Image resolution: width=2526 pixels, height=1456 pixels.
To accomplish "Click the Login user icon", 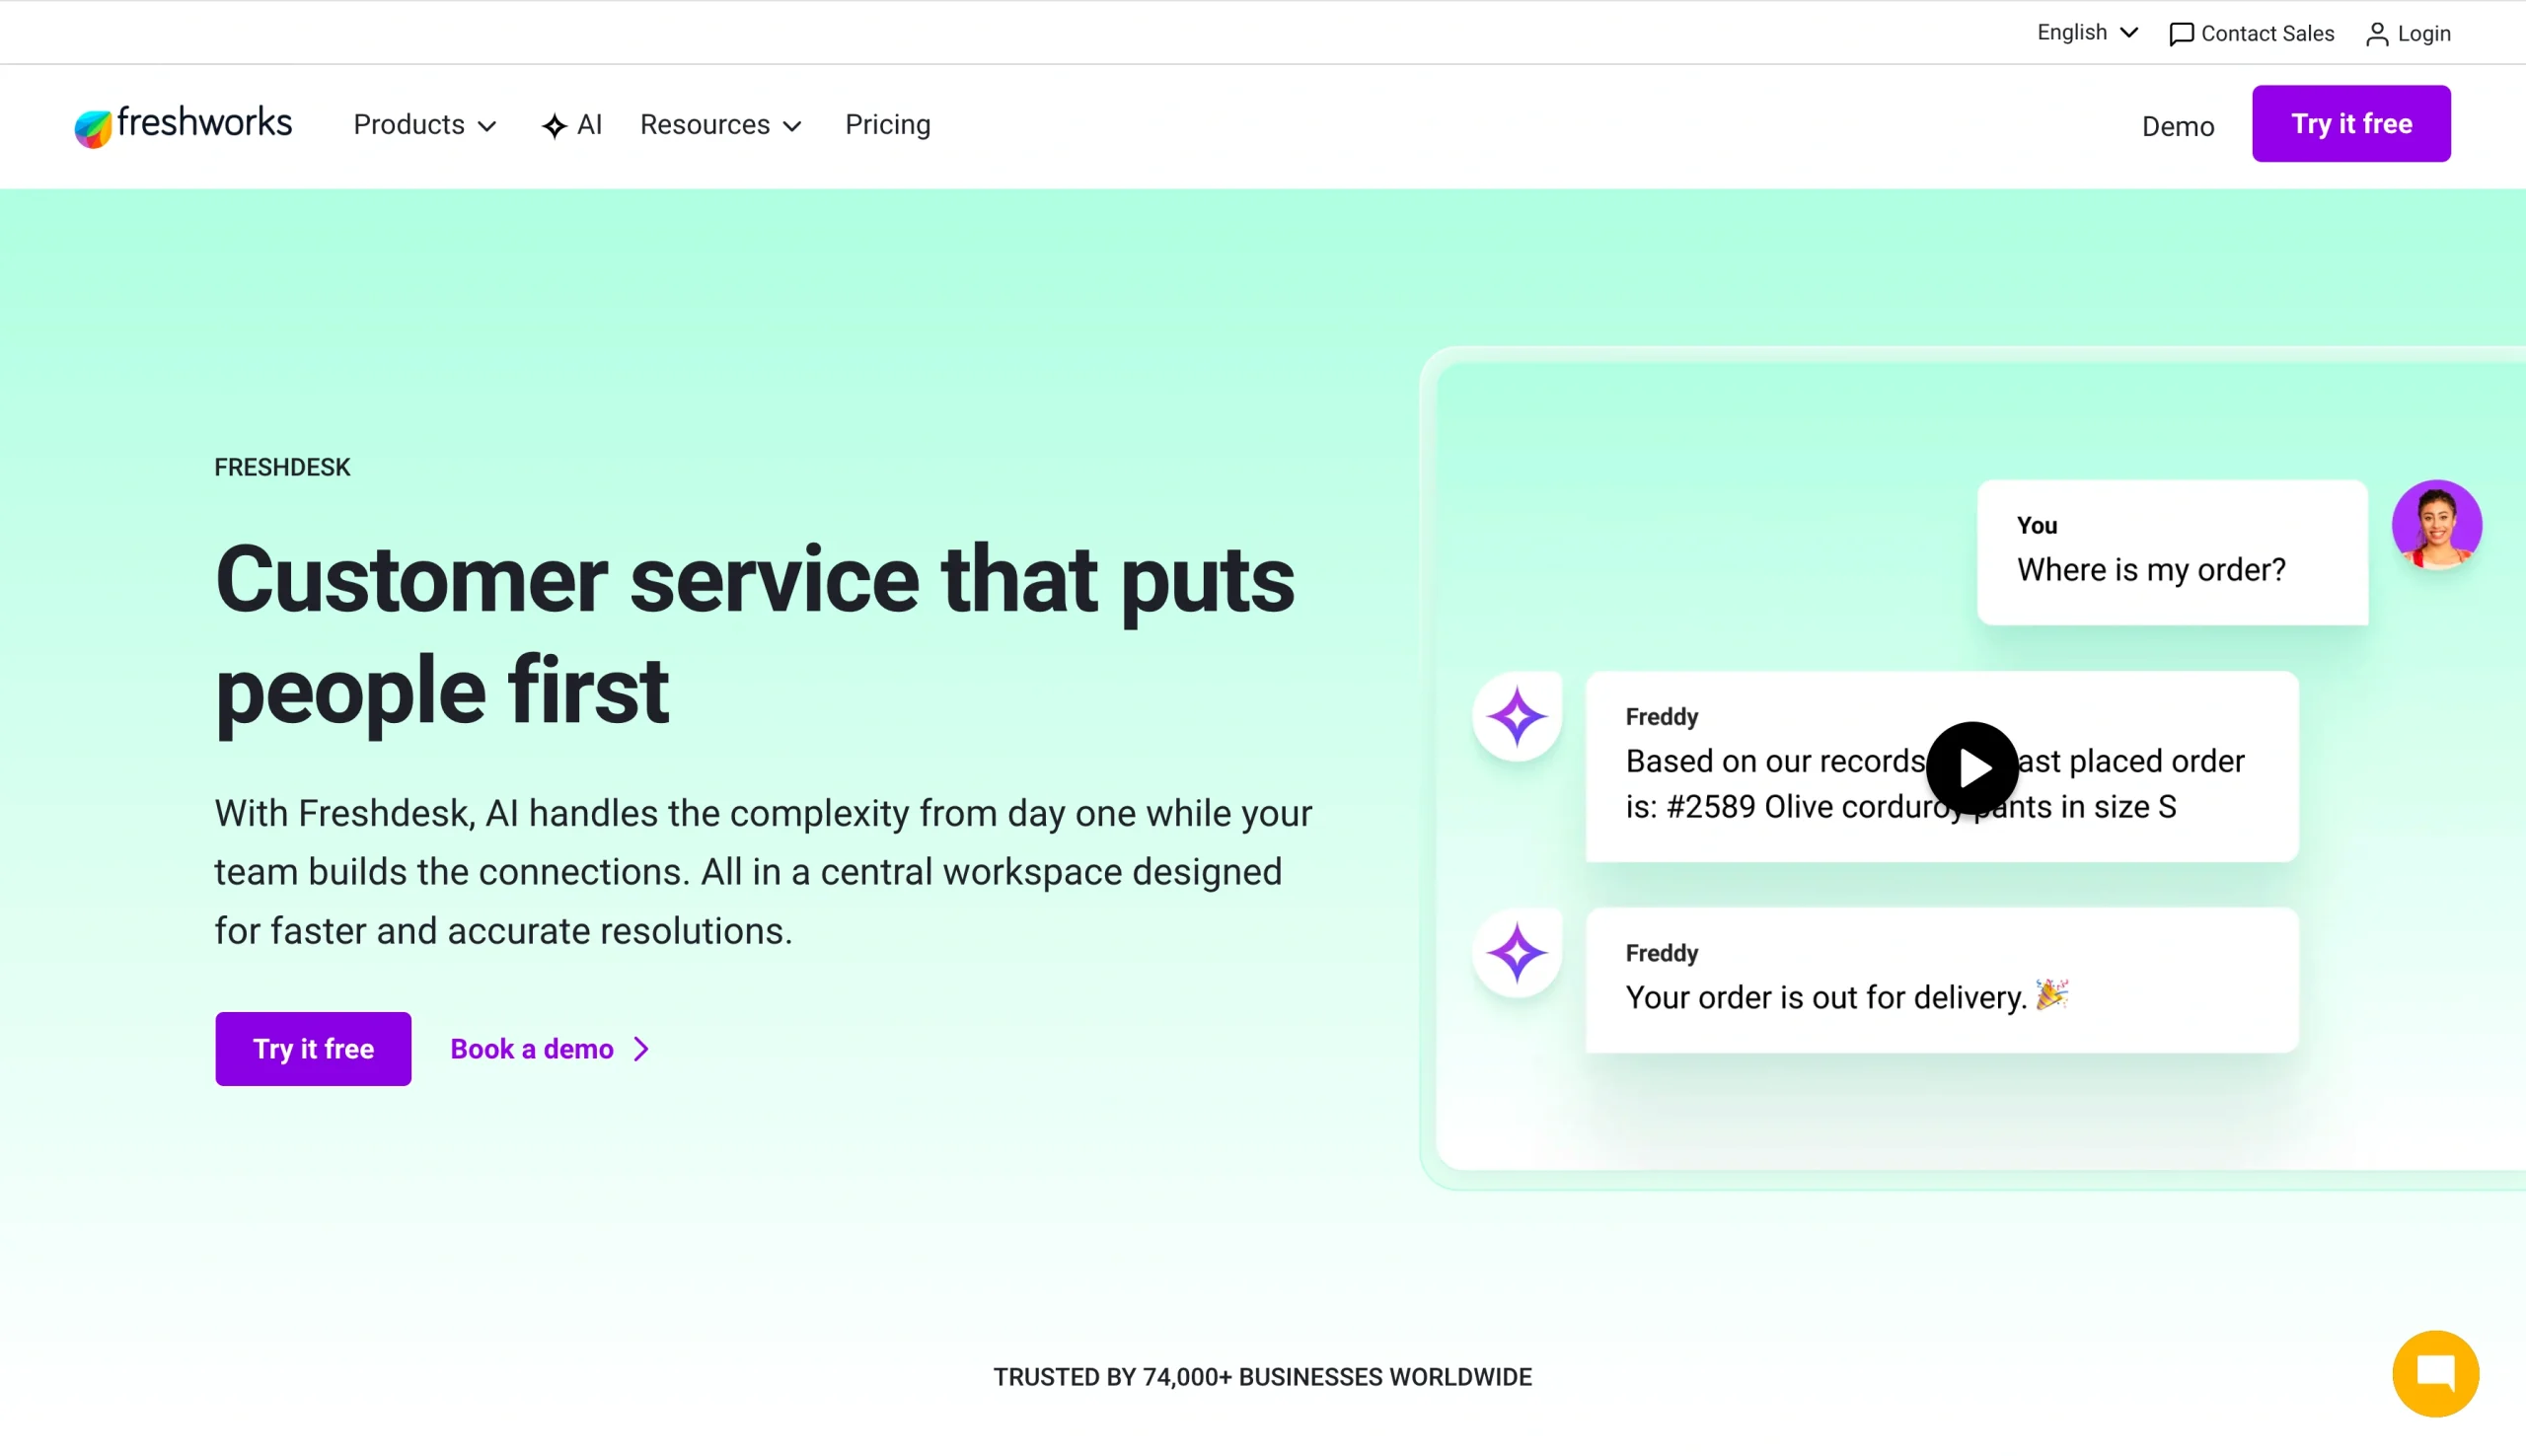I will point(2377,35).
